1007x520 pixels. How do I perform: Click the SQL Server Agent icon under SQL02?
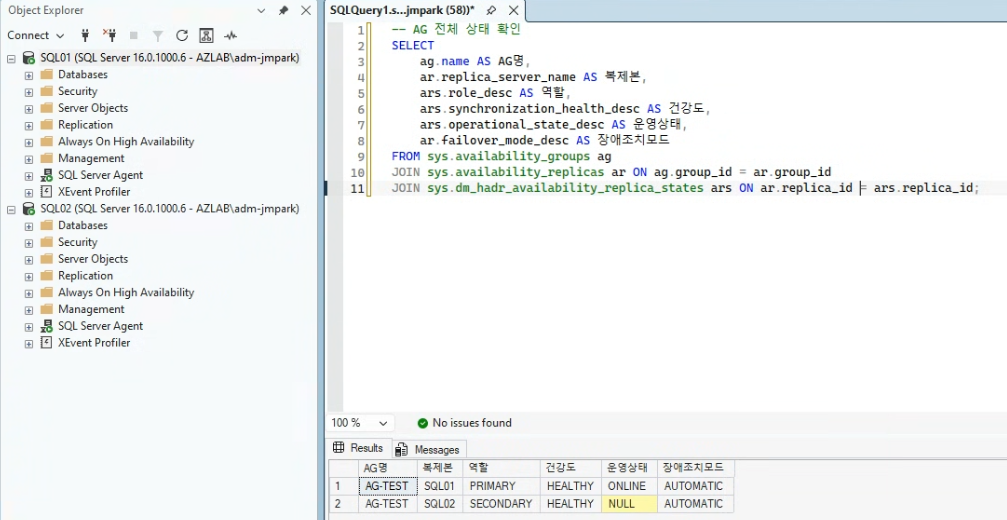tap(46, 325)
